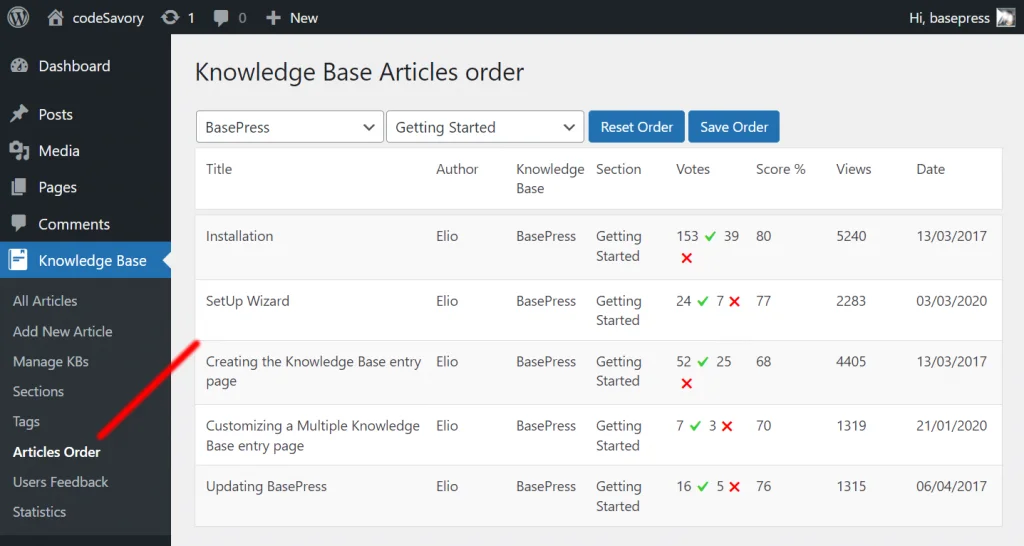Click the Views column header
The width and height of the screenshot is (1024, 546).
[x=854, y=169]
